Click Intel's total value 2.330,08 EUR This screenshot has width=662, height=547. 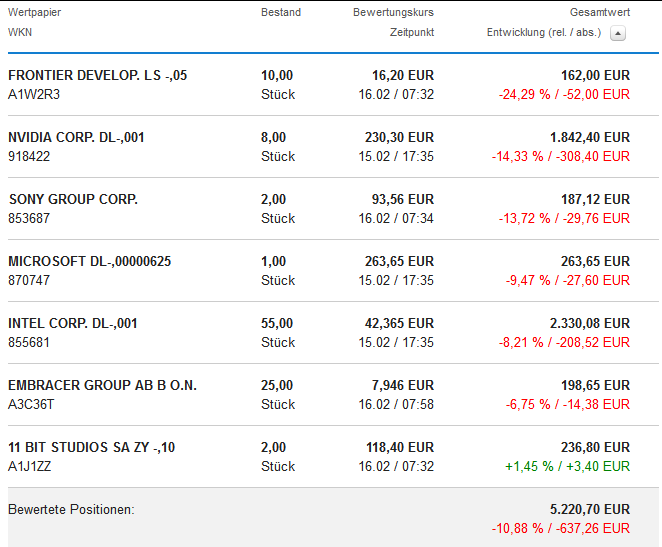[590, 323]
